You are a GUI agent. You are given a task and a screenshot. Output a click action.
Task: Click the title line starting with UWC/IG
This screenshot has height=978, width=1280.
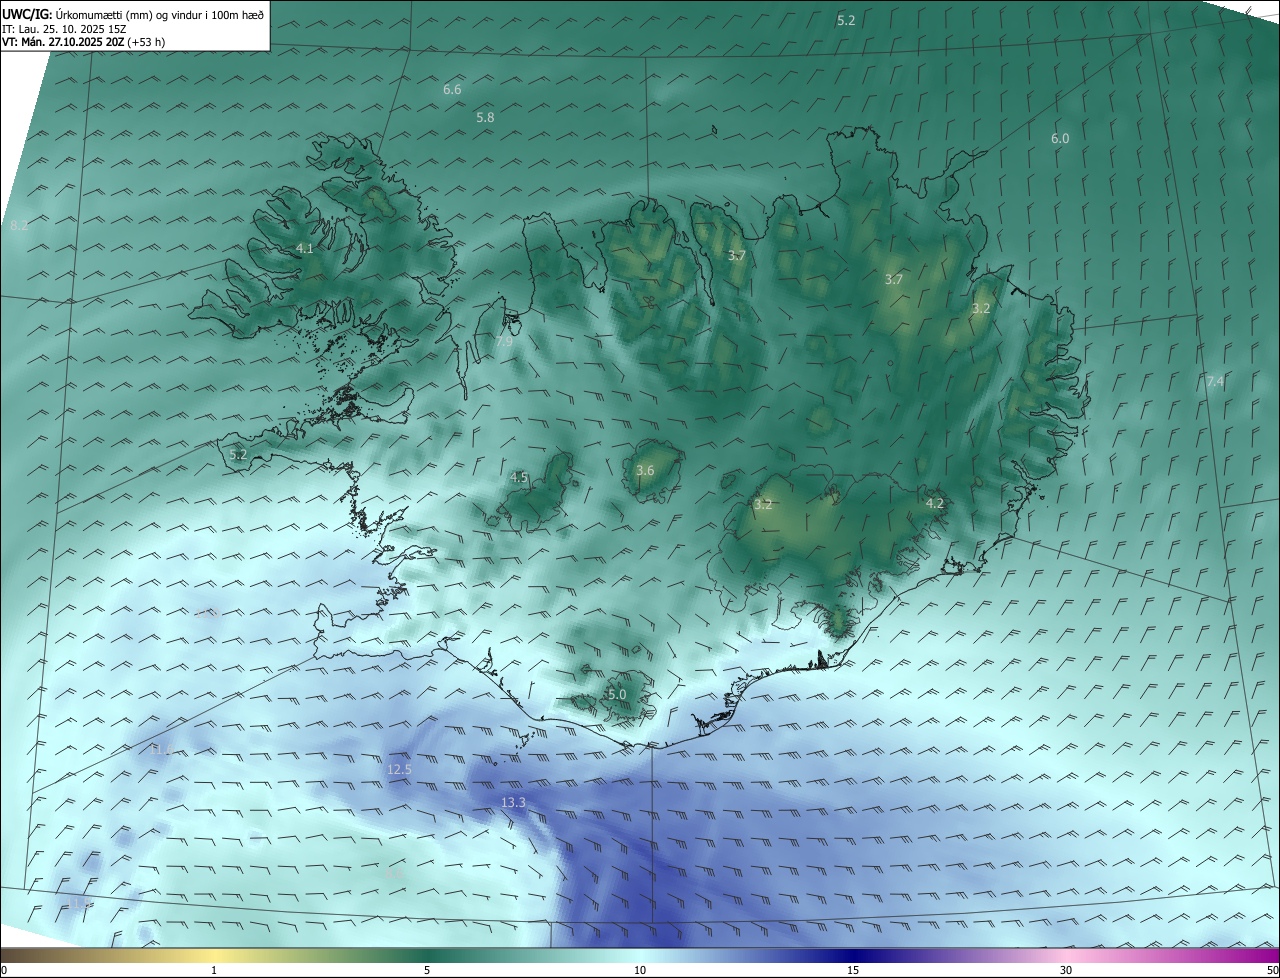[133, 14]
